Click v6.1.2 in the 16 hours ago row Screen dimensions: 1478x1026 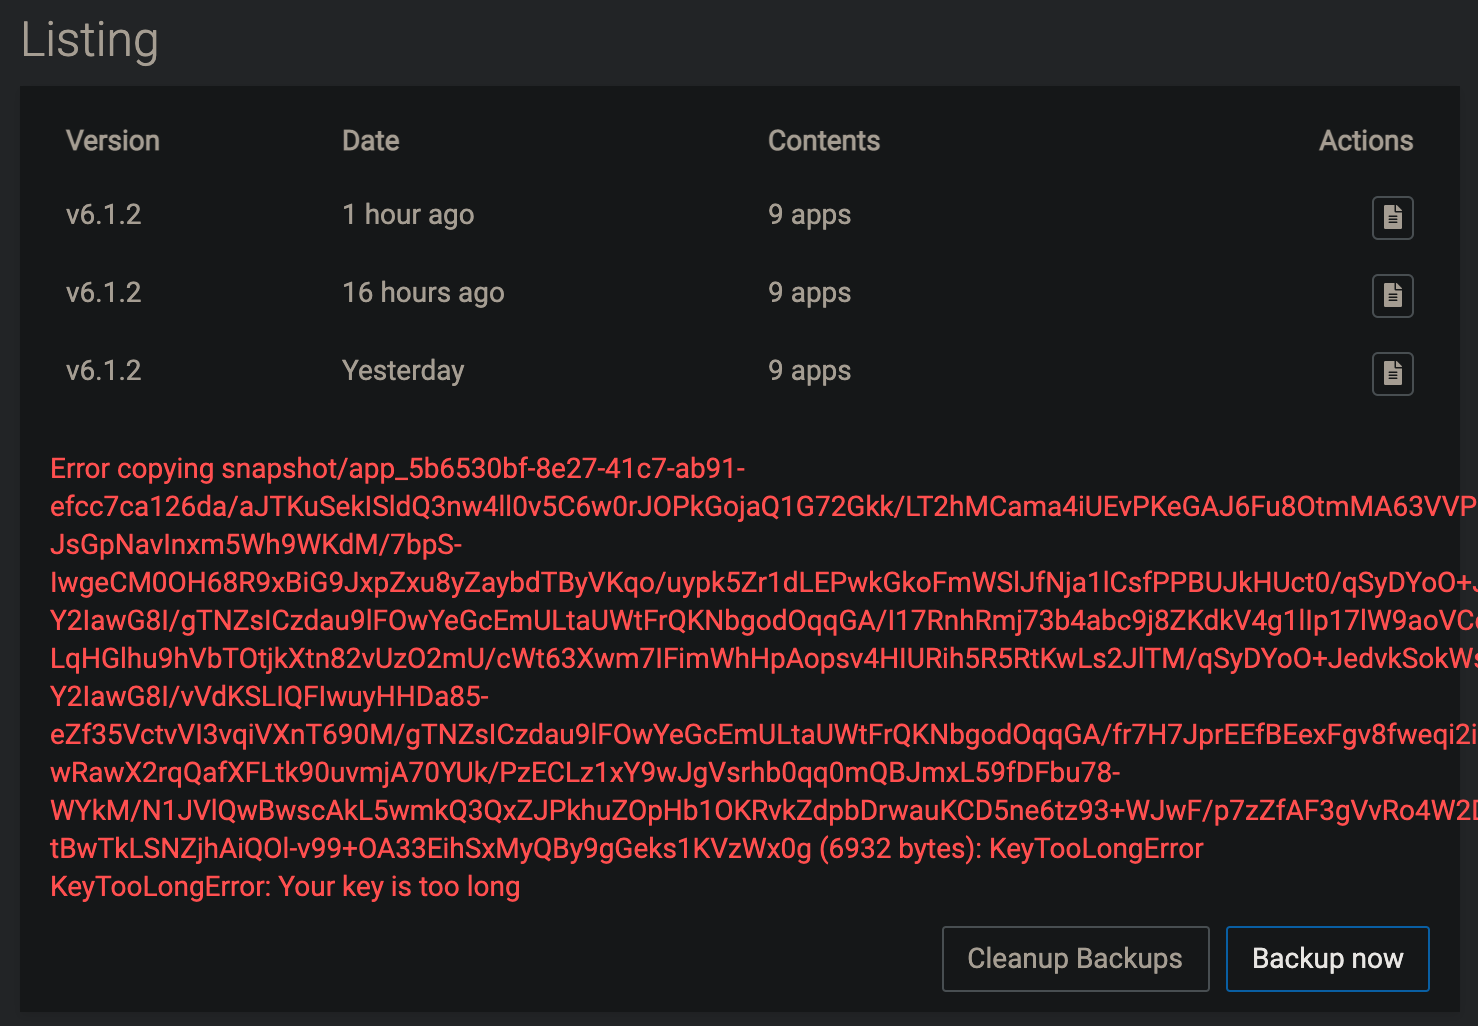pos(104,293)
